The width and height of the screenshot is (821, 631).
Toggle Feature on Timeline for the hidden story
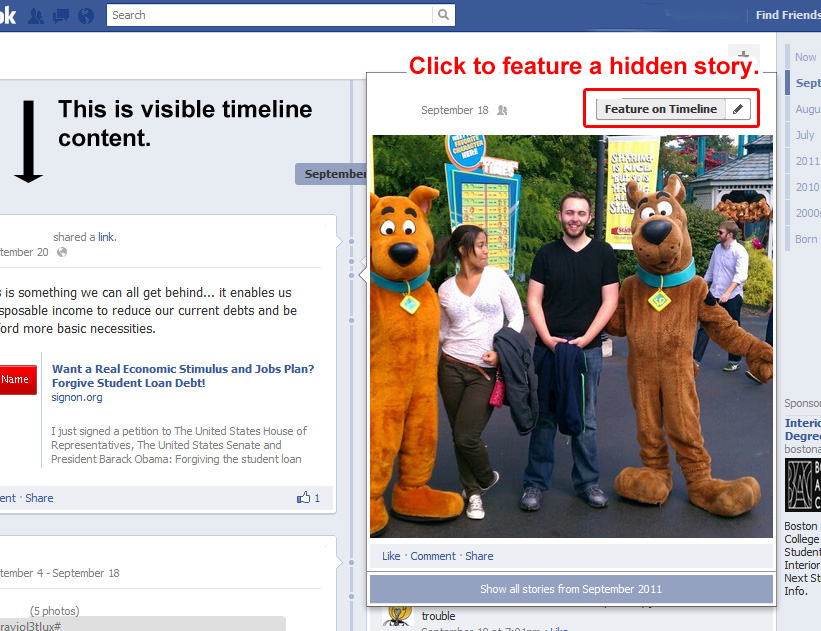pyautogui.click(x=660, y=108)
